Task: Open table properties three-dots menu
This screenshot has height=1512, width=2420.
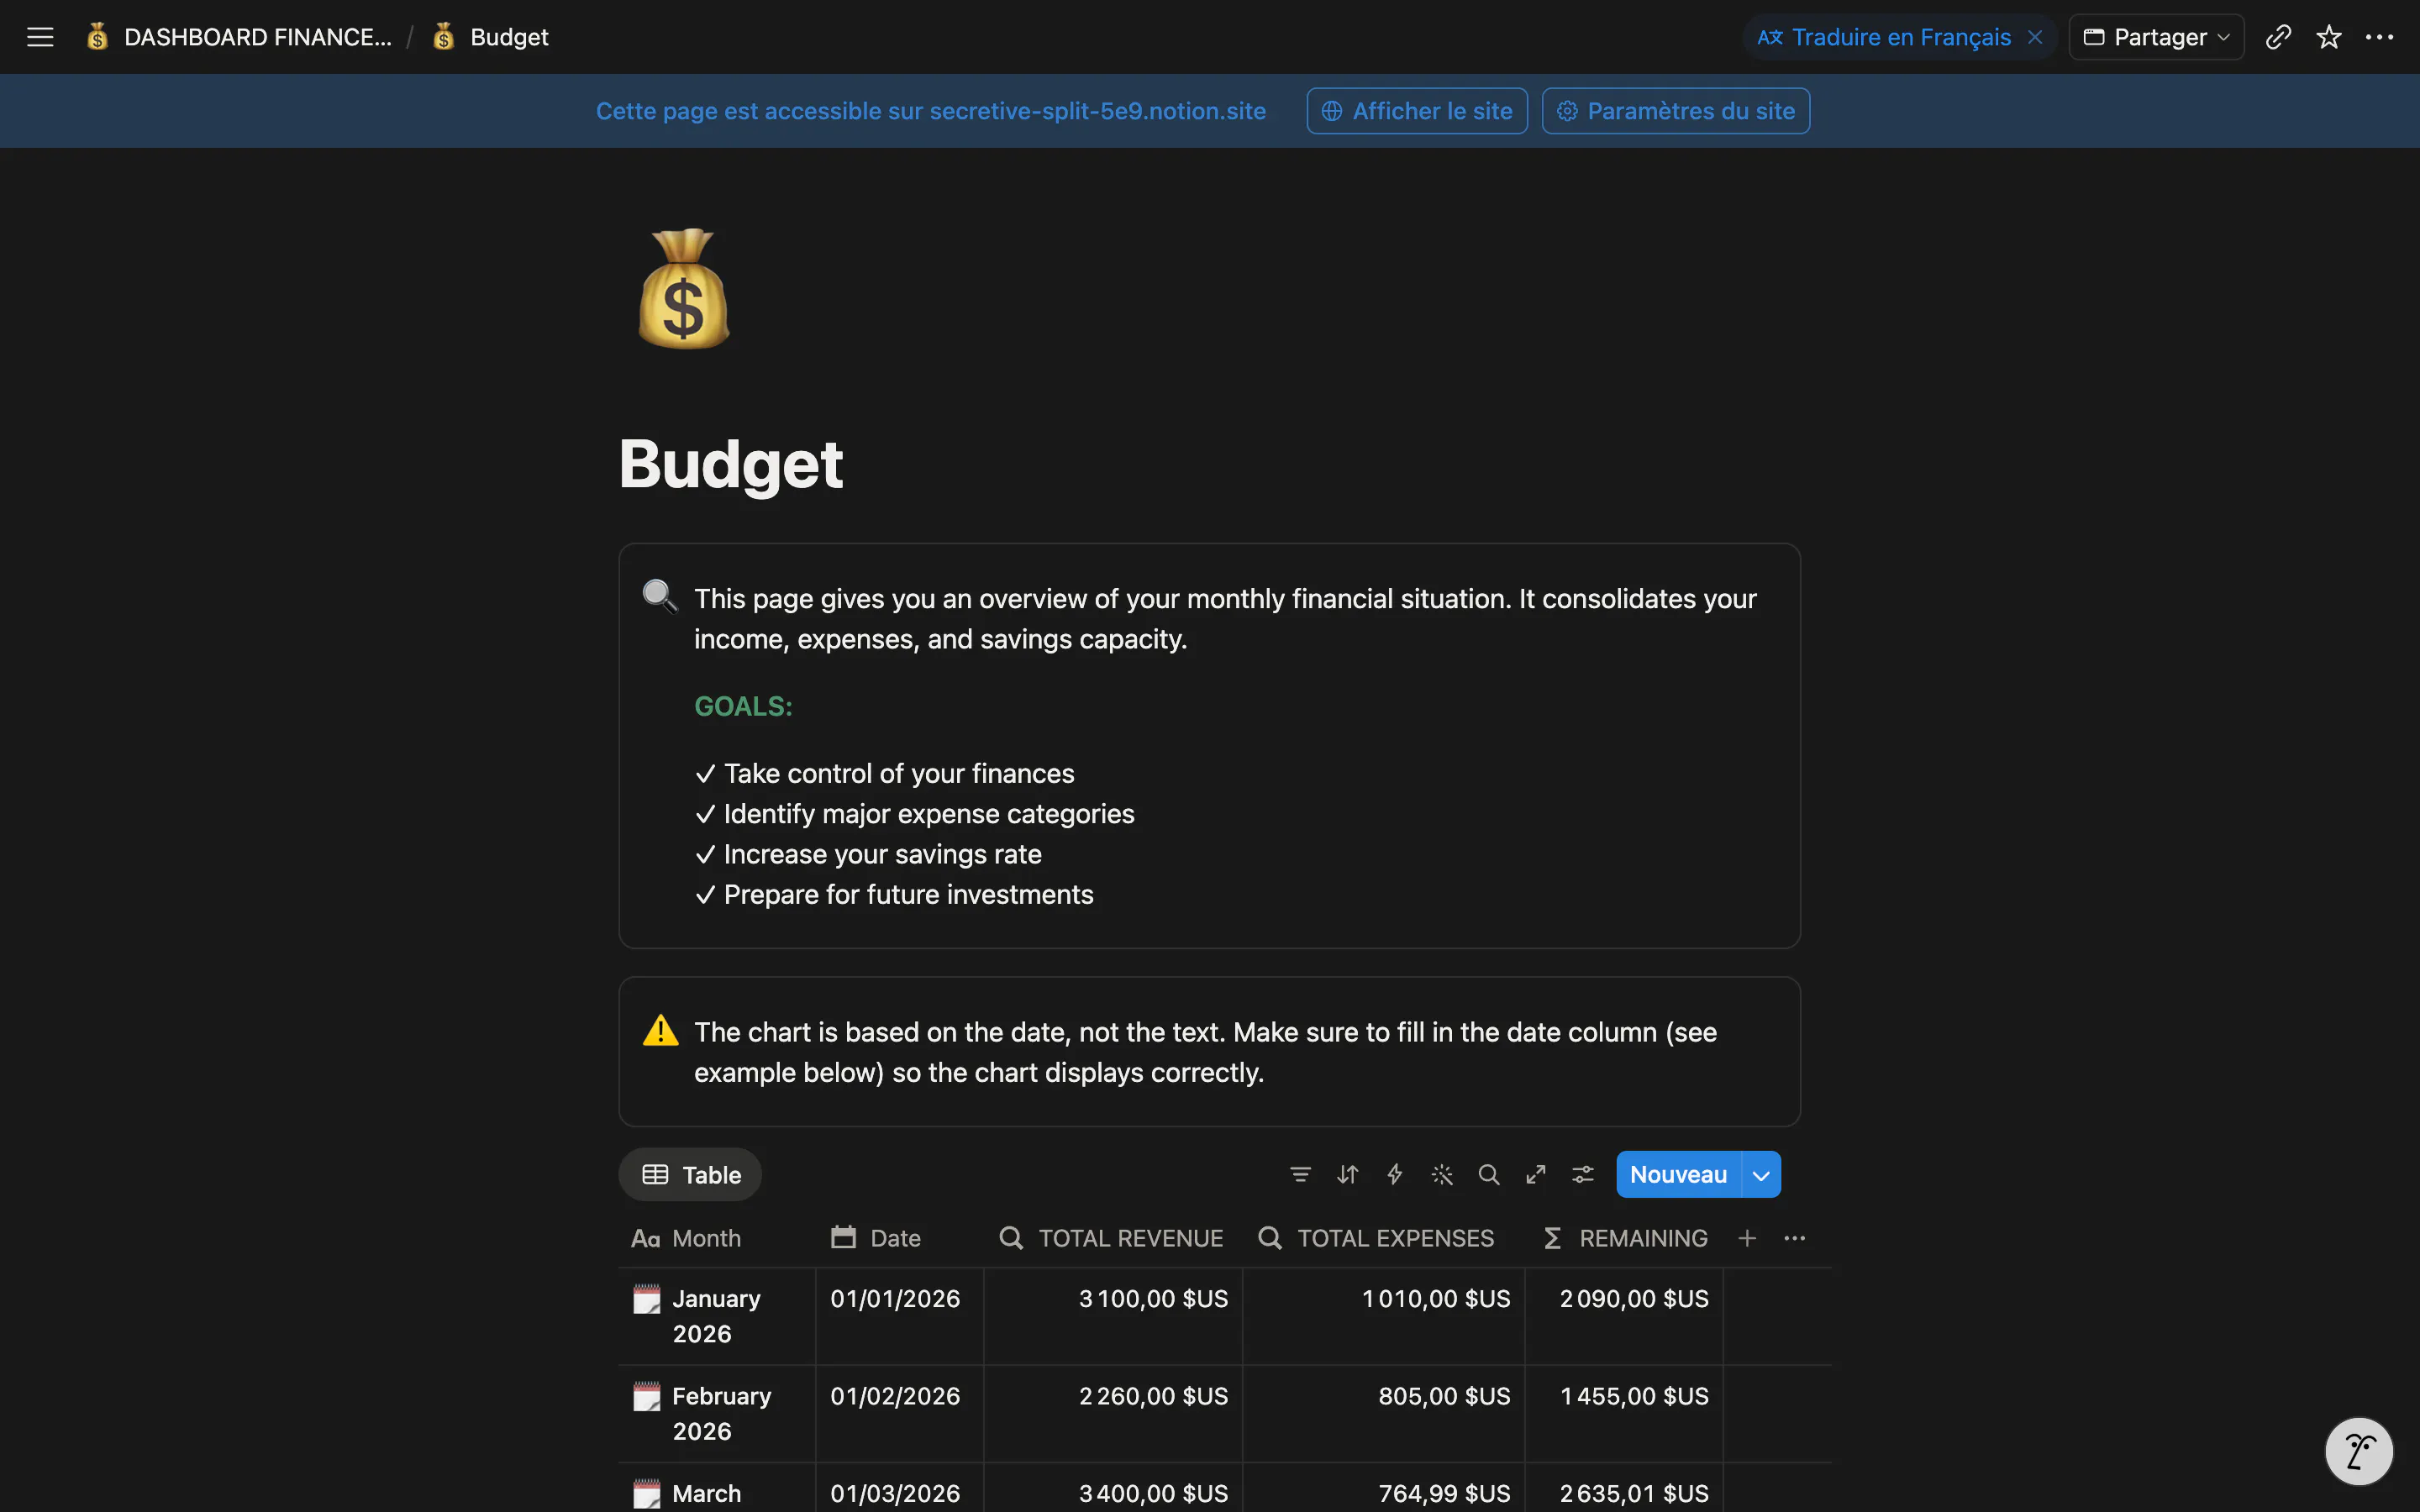Action: click(x=1795, y=1238)
